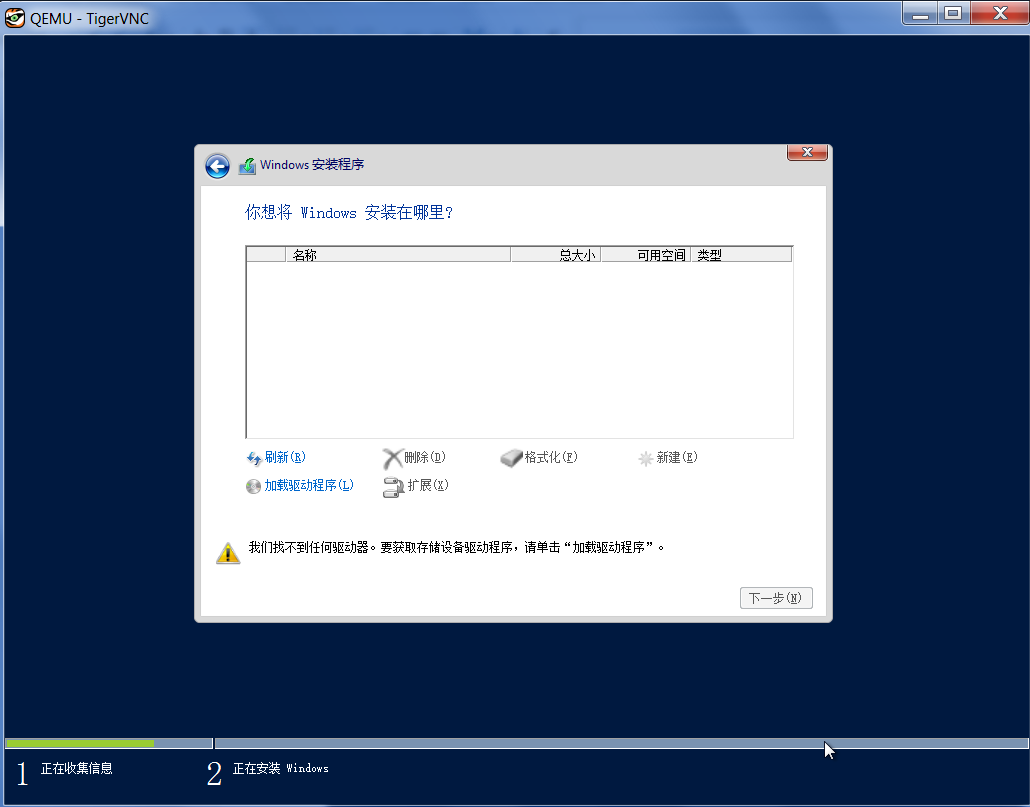Screen dimensions: 1030x807
Task: Sort by 类型 column header
Action: 742,255
